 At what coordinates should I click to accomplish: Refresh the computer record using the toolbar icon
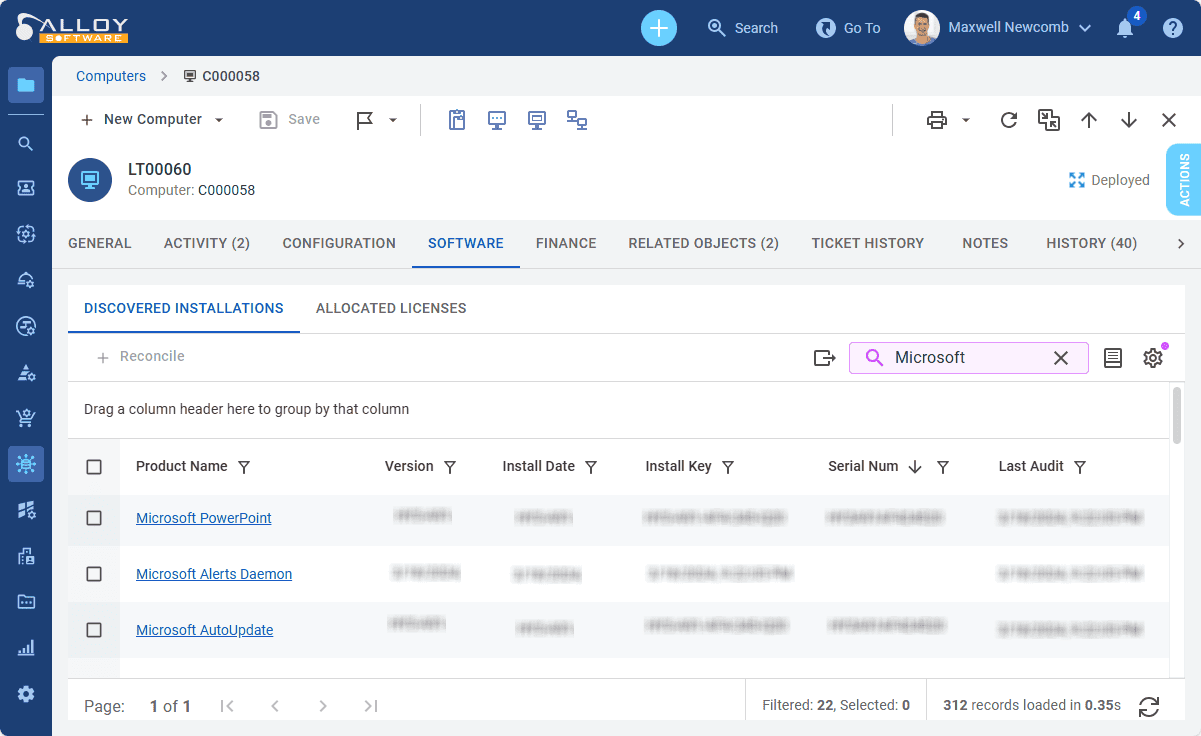1009,120
